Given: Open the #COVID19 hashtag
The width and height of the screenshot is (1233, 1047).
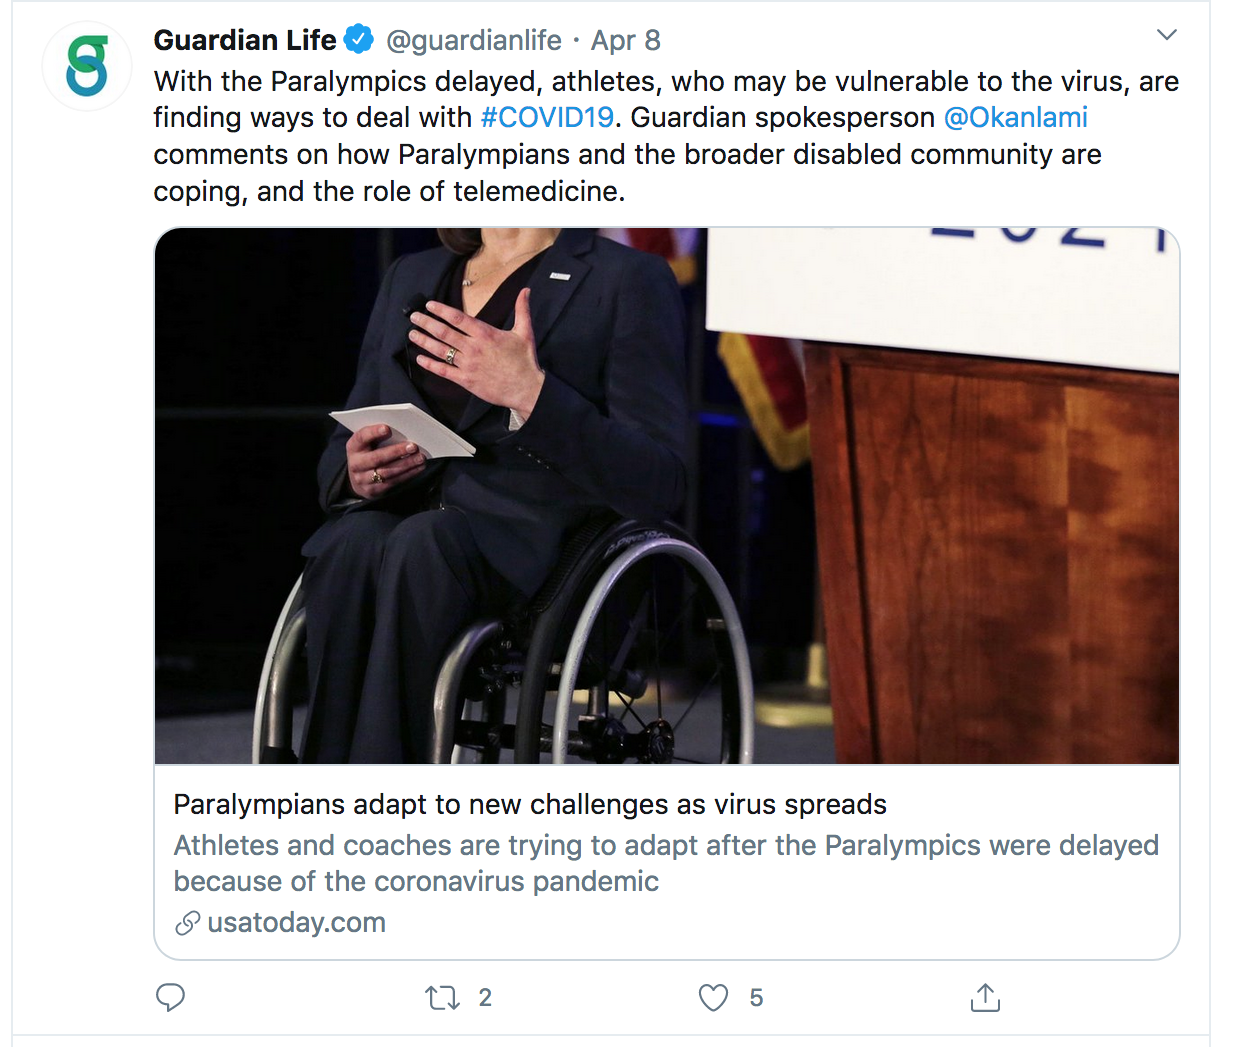Looking at the screenshot, I should point(547,117).
